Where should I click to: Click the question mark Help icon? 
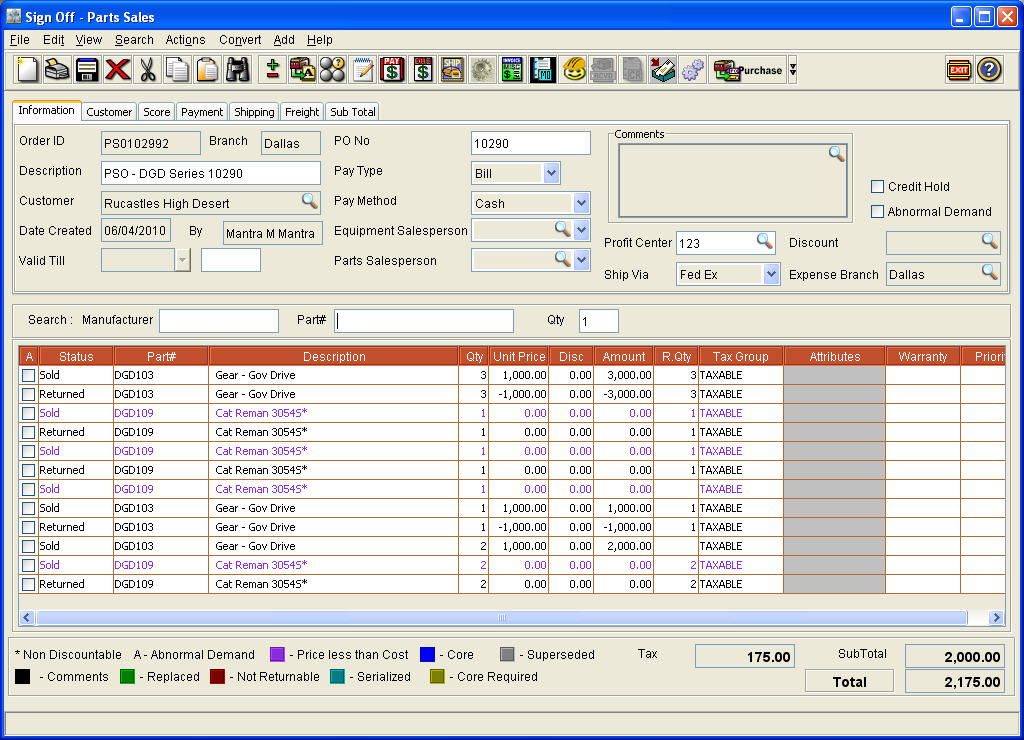click(989, 69)
